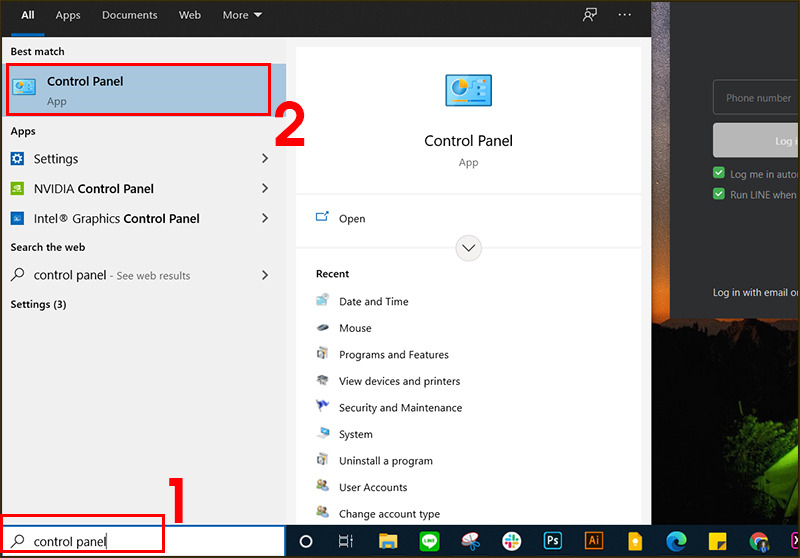
Task: Open the More filter dropdown
Action: (x=242, y=15)
